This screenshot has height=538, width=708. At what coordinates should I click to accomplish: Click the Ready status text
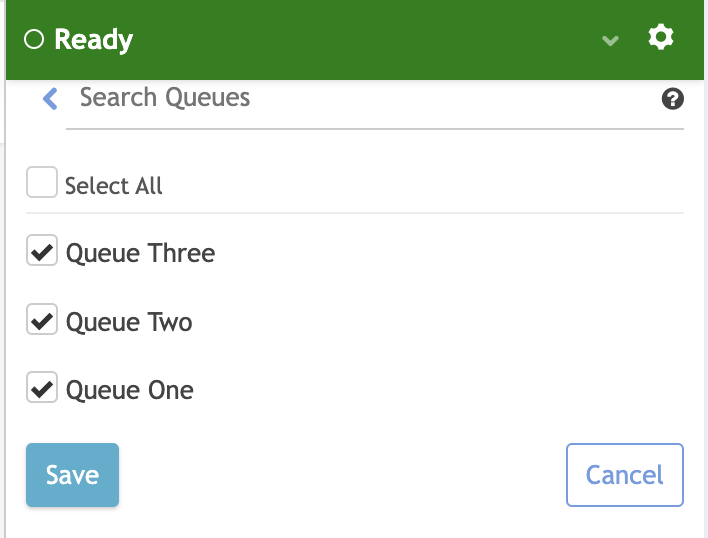pyautogui.click(x=93, y=40)
